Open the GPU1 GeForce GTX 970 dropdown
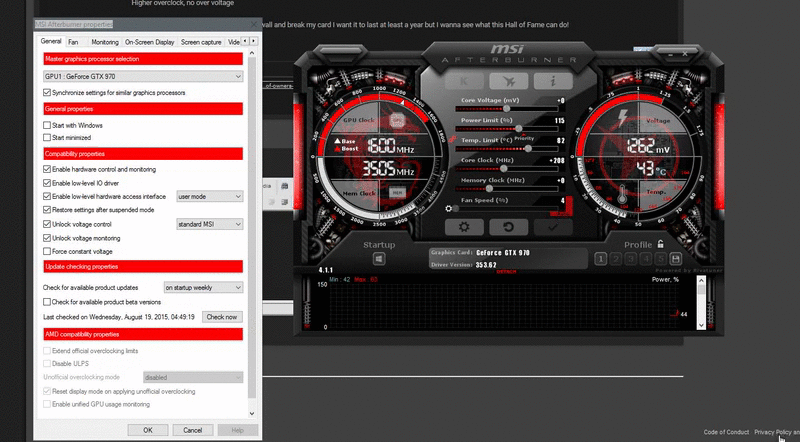This screenshot has height=442, width=800. pyautogui.click(x=143, y=76)
